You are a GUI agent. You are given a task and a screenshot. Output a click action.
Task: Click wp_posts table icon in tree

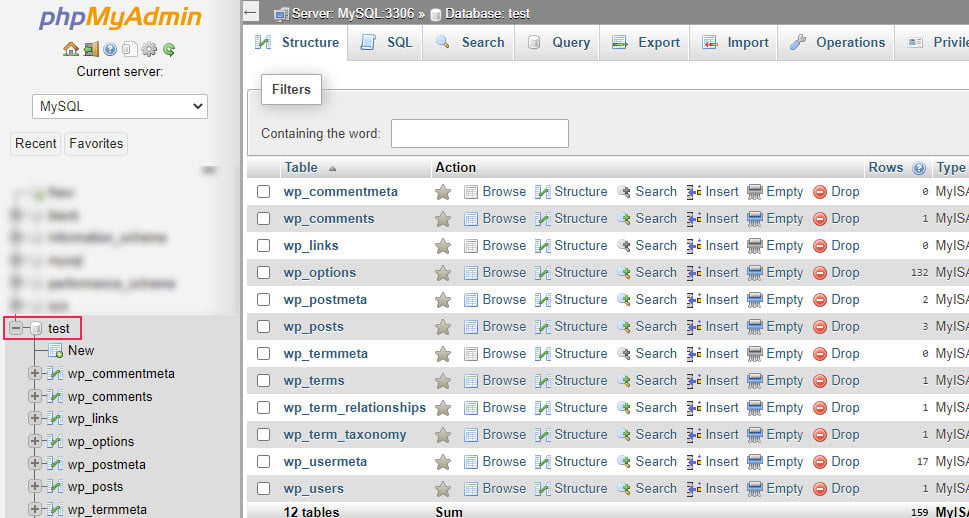(x=55, y=487)
